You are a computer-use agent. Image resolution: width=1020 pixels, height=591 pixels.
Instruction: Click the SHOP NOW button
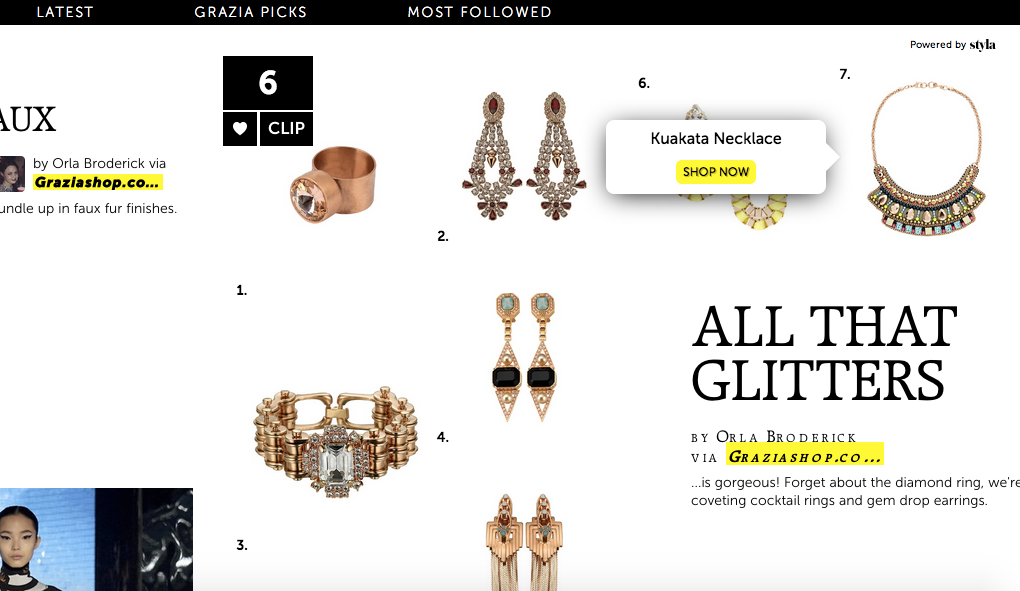point(716,172)
